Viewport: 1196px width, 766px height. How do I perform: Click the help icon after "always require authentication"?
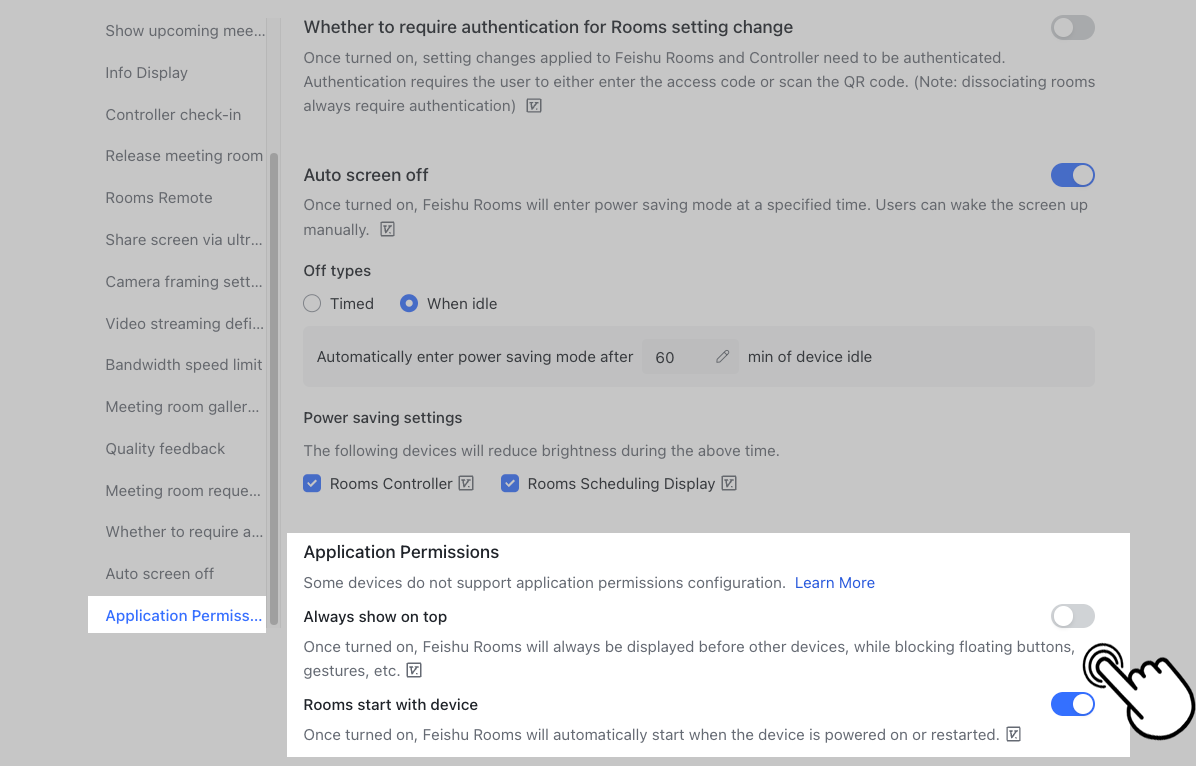click(534, 105)
